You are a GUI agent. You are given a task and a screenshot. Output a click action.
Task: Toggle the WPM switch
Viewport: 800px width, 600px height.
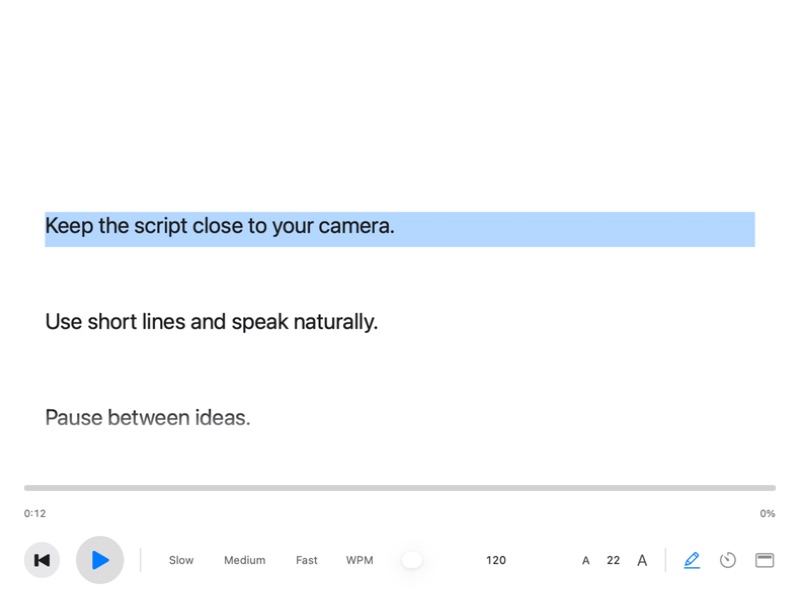(x=412, y=560)
